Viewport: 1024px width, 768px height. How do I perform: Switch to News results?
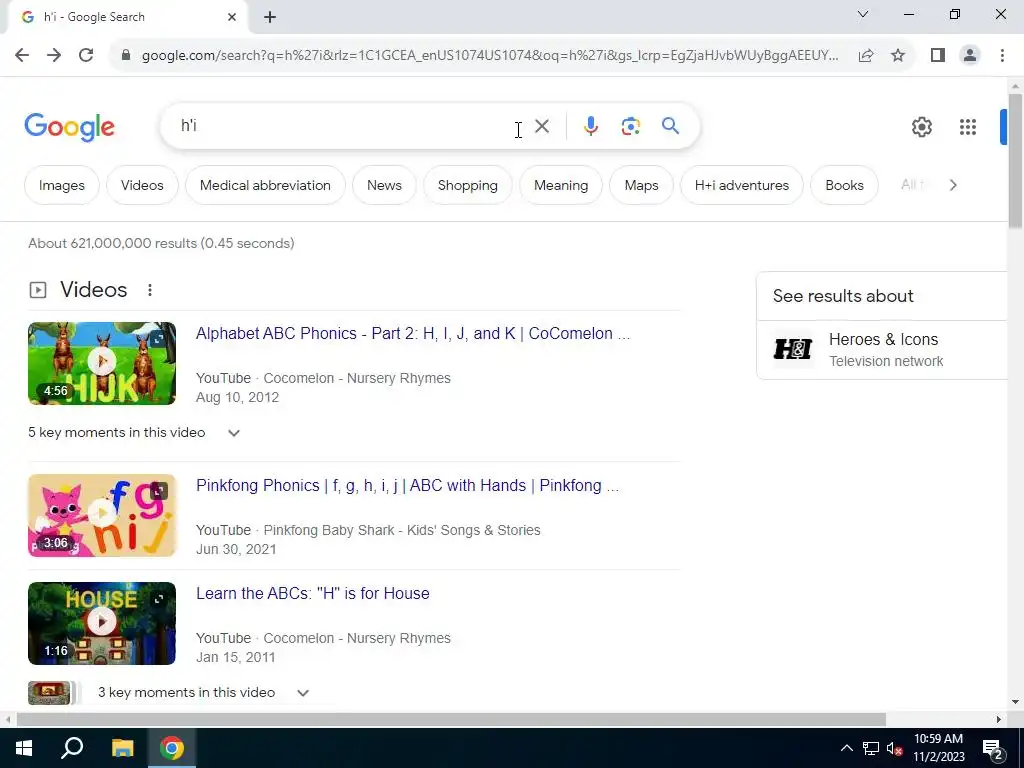(x=384, y=185)
